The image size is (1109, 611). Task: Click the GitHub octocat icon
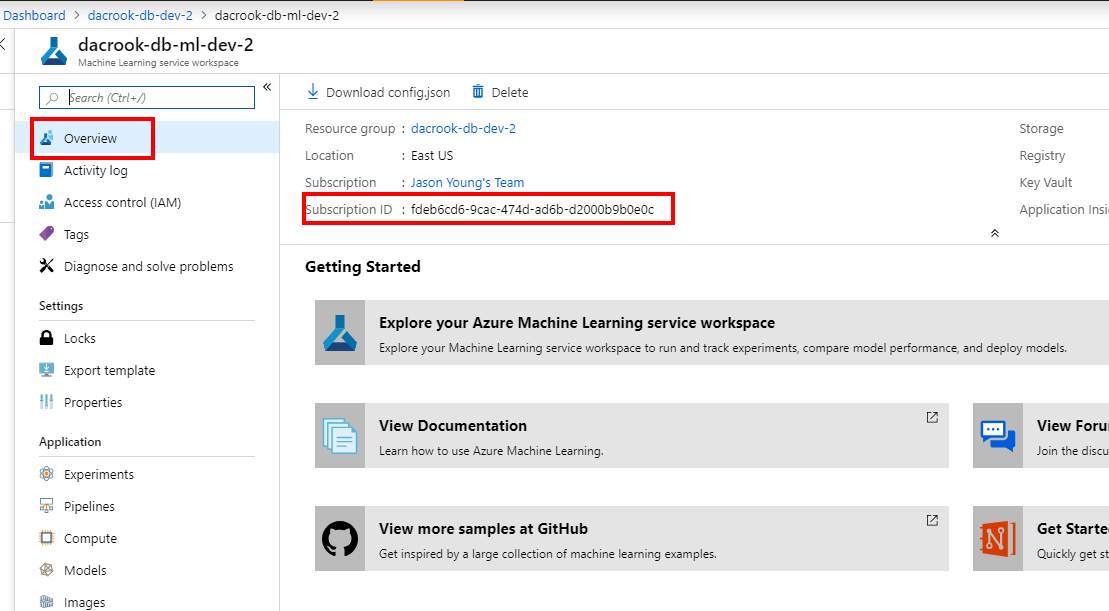340,538
